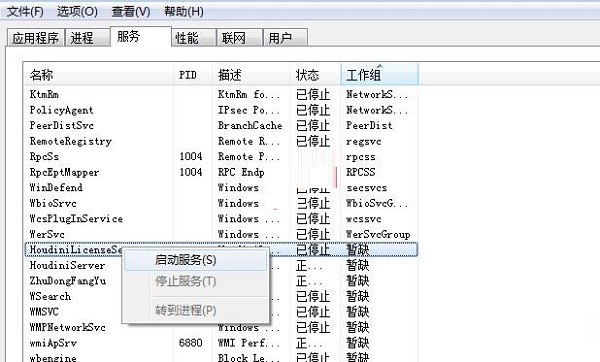
Task: Select the wbengine service row
Action: click(221, 357)
